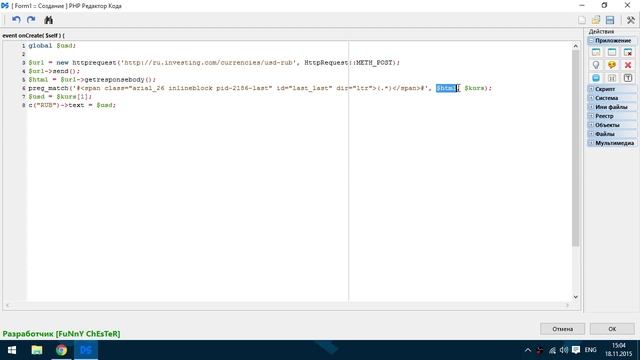The height and width of the screenshot is (360, 640).
Task: Click the 'event onCreate( $self ) {' header
Action: pyautogui.click(x=33, y=36)
